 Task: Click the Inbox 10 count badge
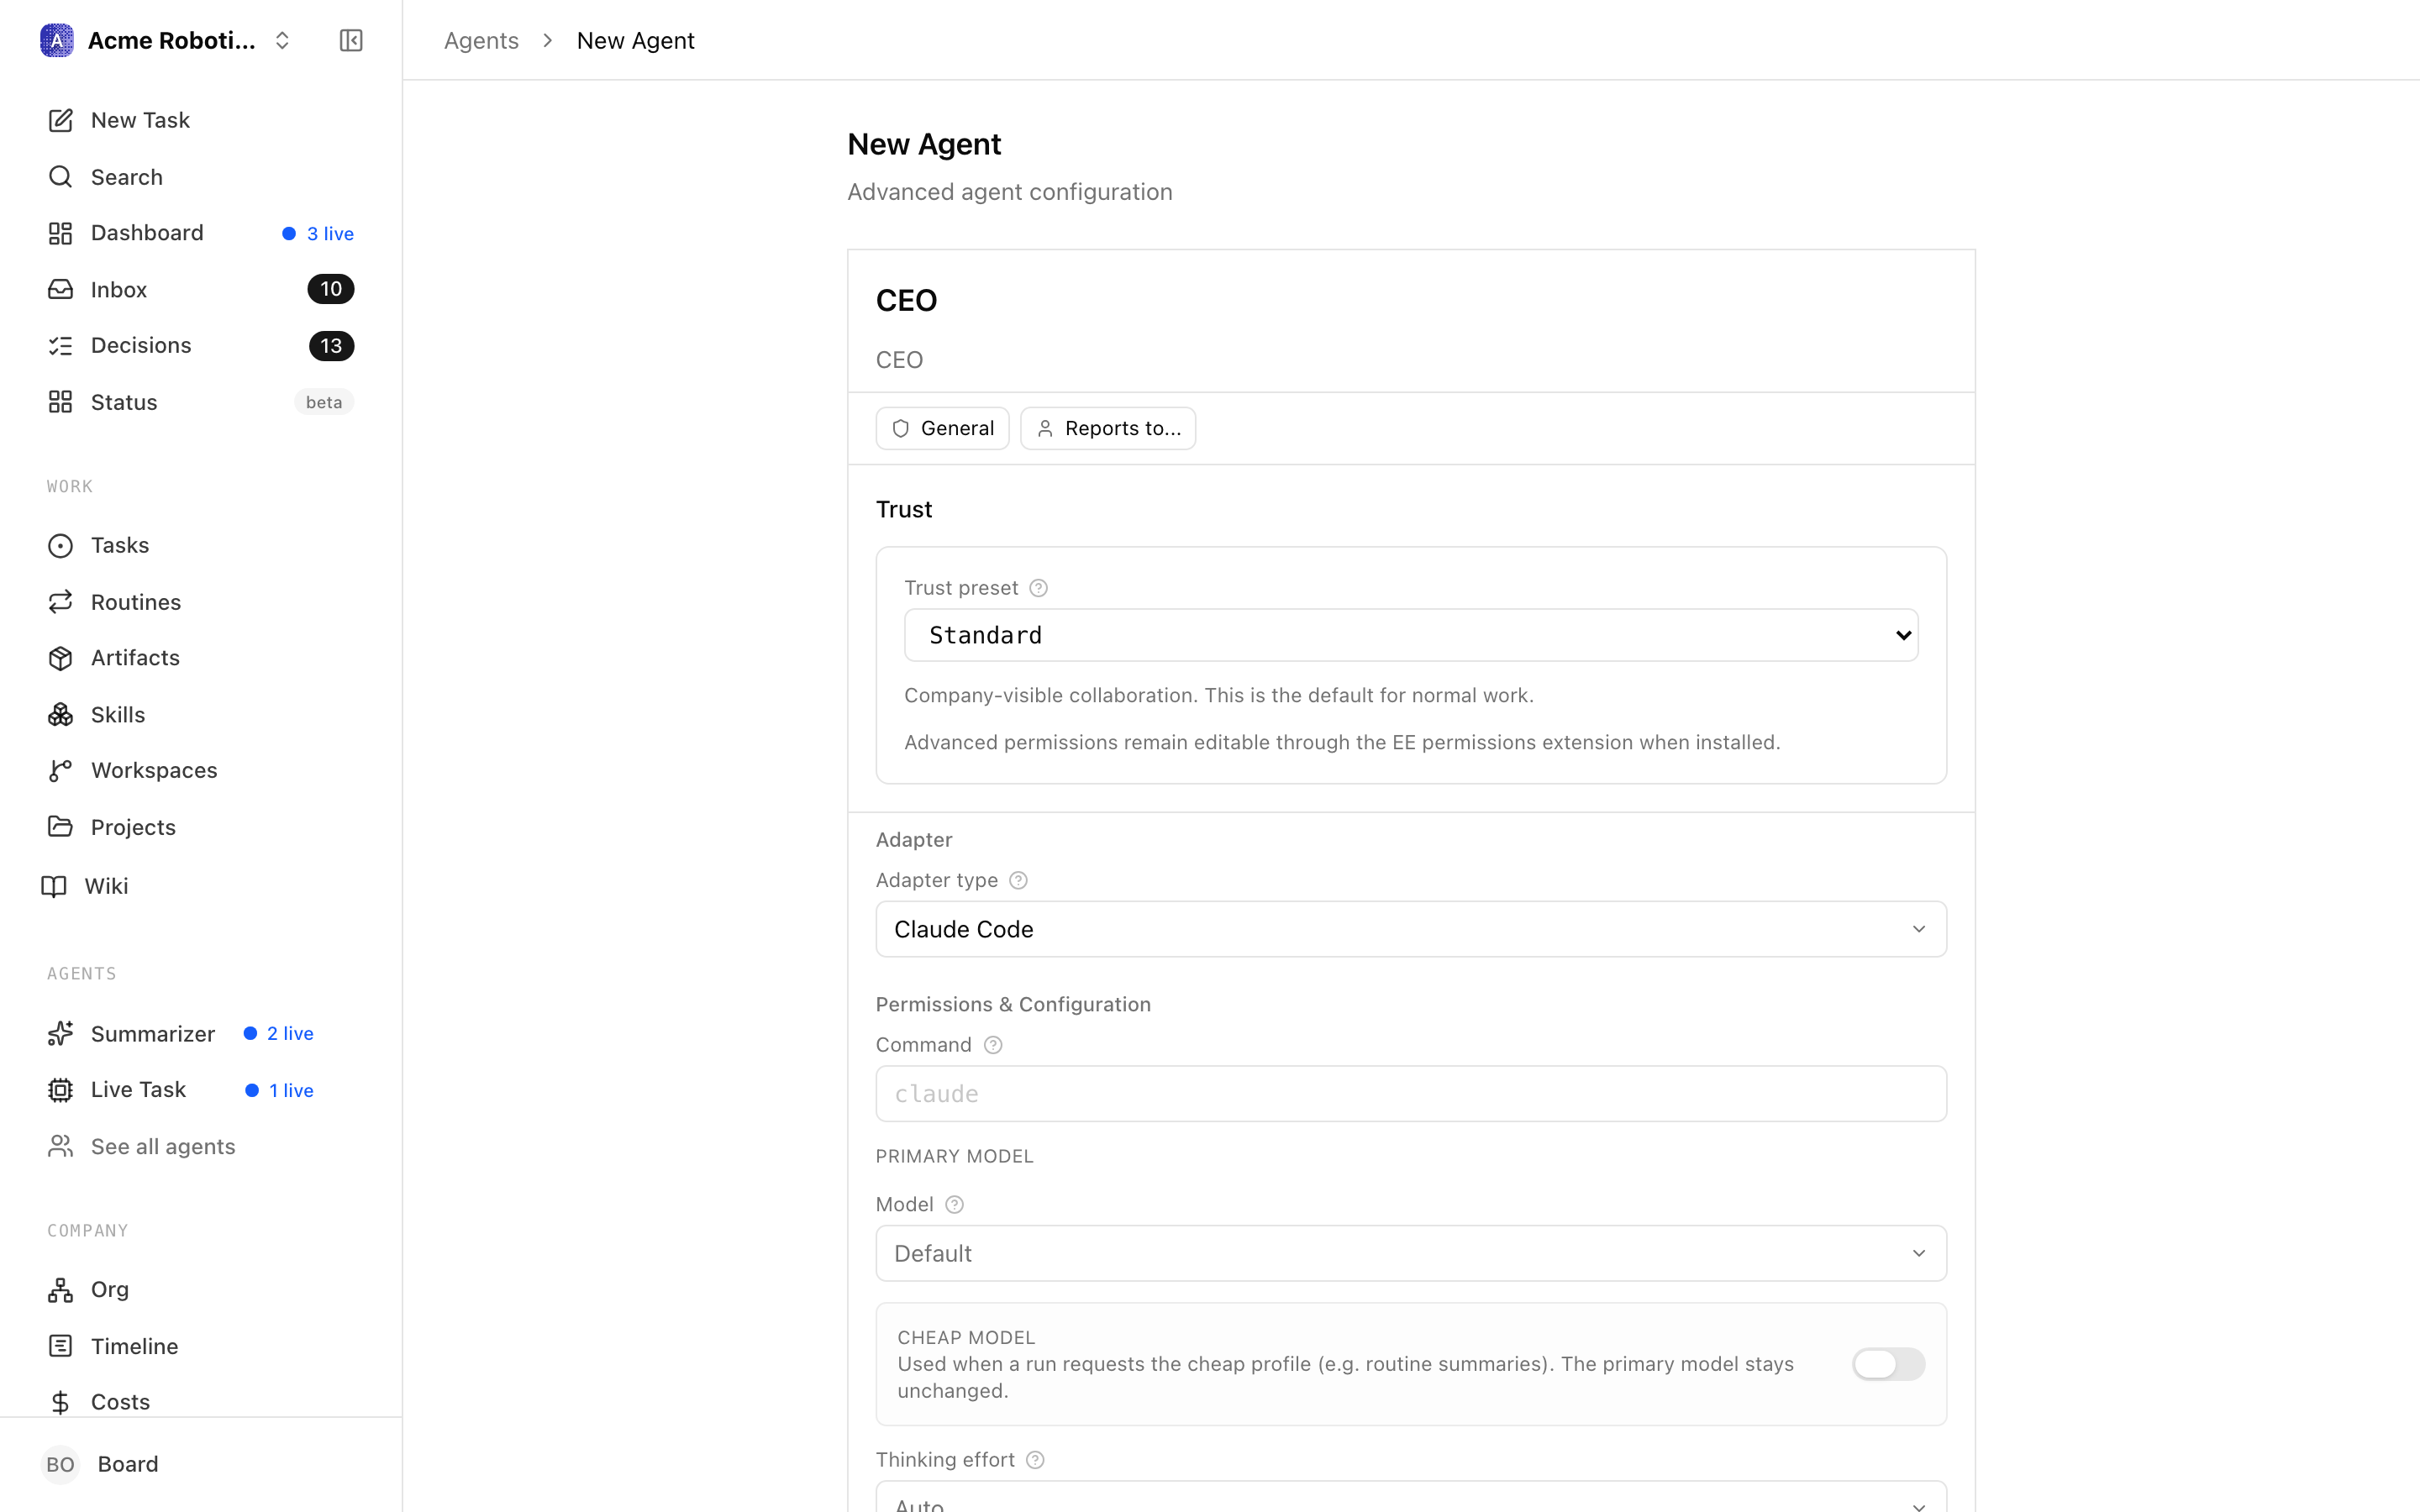point(331,289)
